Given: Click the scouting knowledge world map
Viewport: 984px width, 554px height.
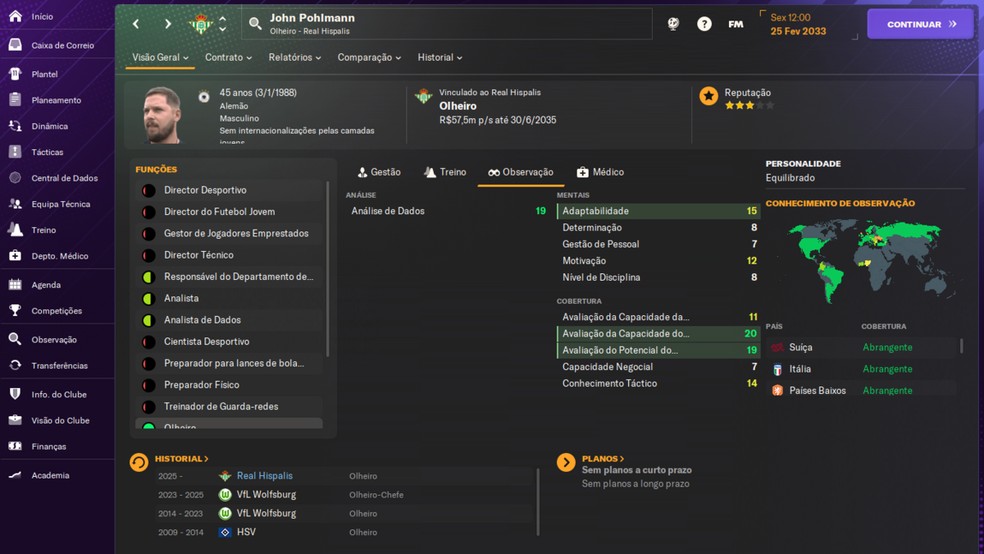Looking at the screenshot, I should tap(864, 260).
